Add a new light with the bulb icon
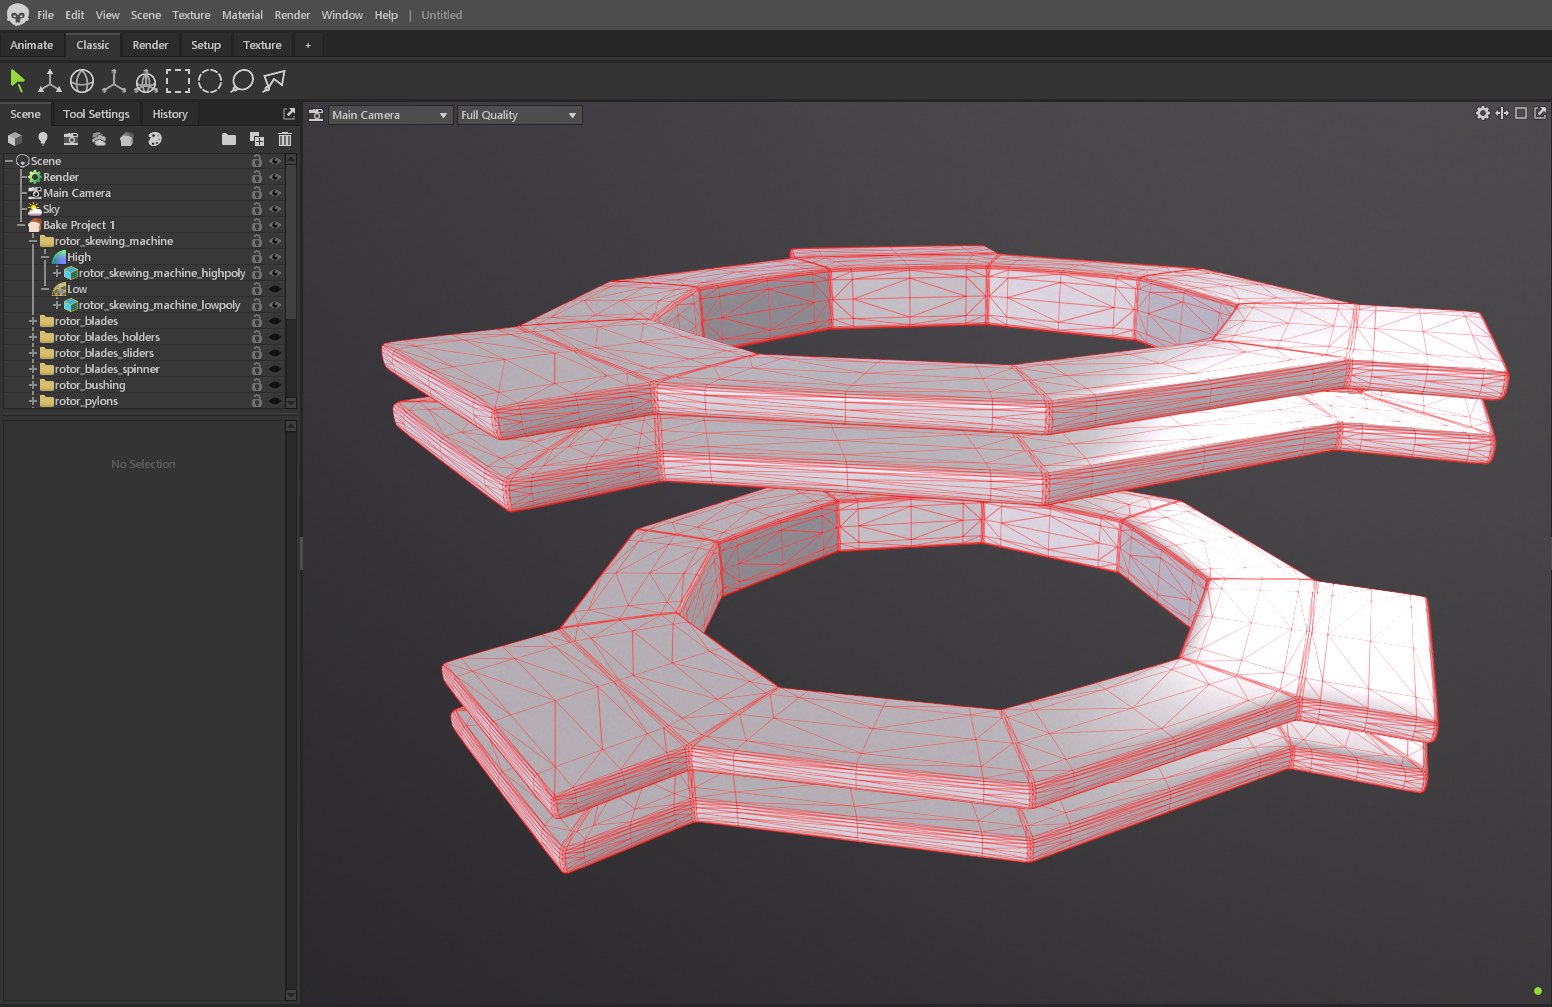 [x=43, y=139]
